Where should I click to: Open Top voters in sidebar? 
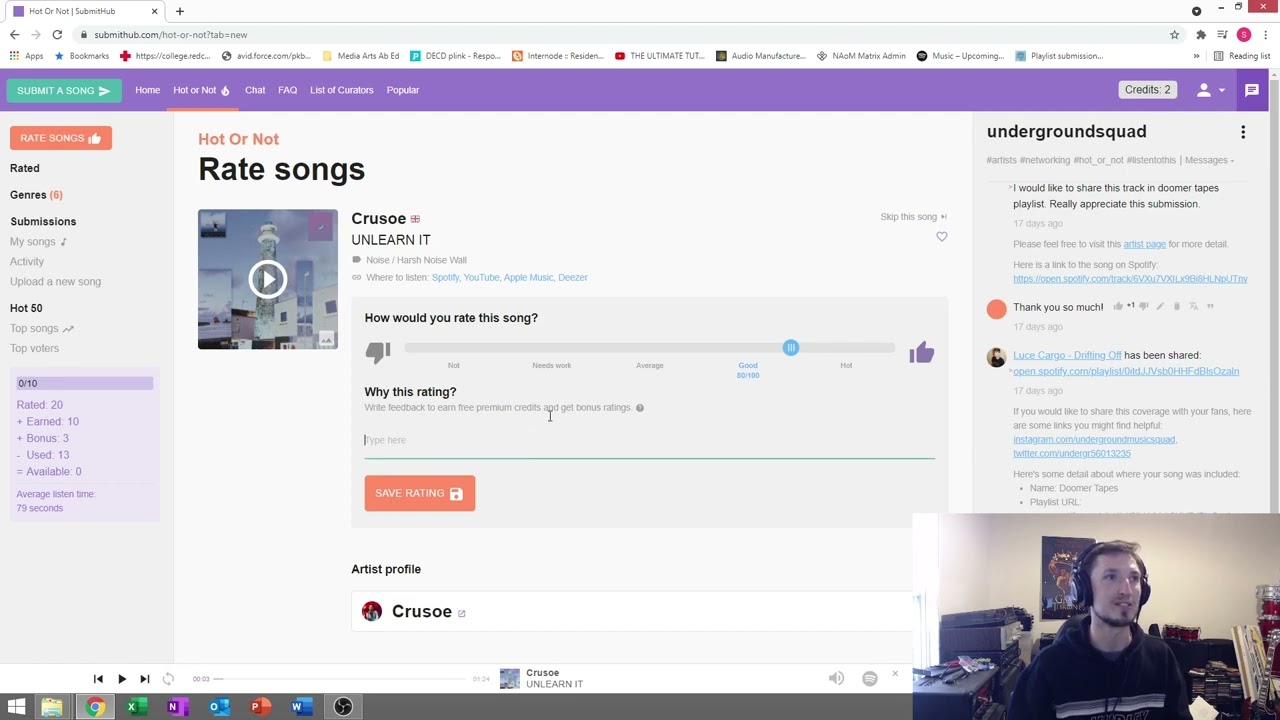tap(34, 348)
